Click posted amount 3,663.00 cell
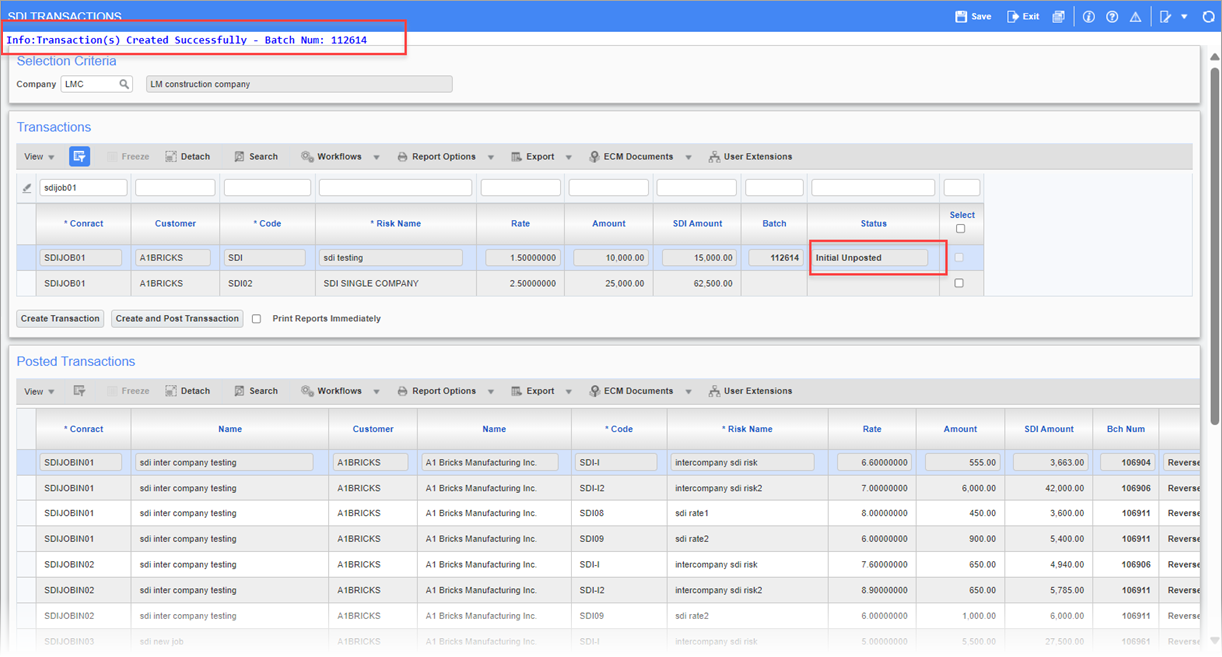The width and height of the screenshot is (1222, 657). tap(1049, 463)
